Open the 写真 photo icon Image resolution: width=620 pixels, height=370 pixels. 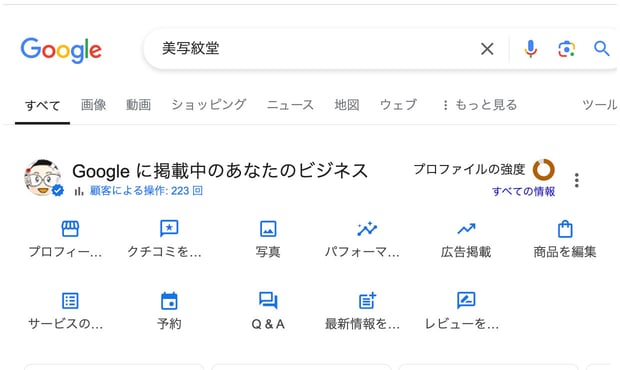(268, 229)
